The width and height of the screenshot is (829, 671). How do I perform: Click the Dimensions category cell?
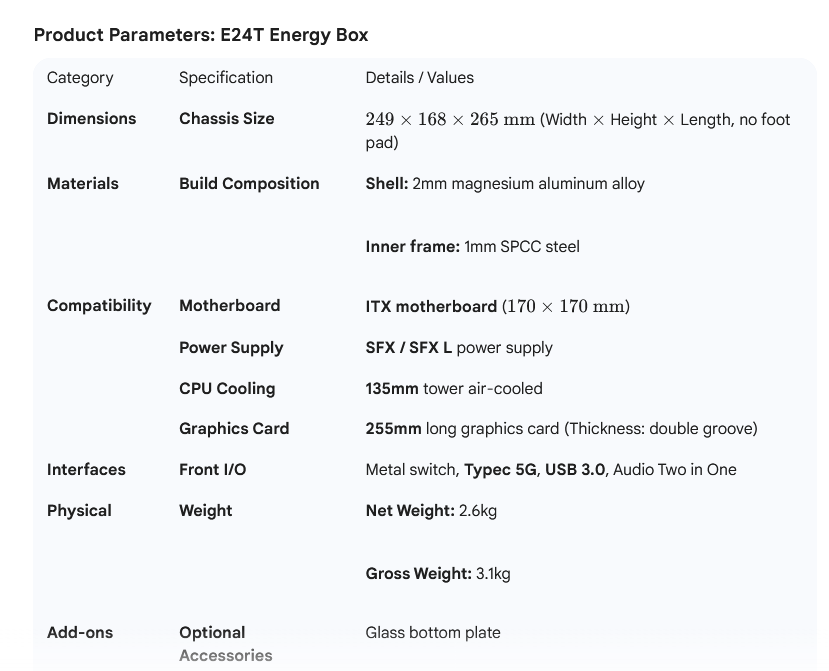point(91,118)
